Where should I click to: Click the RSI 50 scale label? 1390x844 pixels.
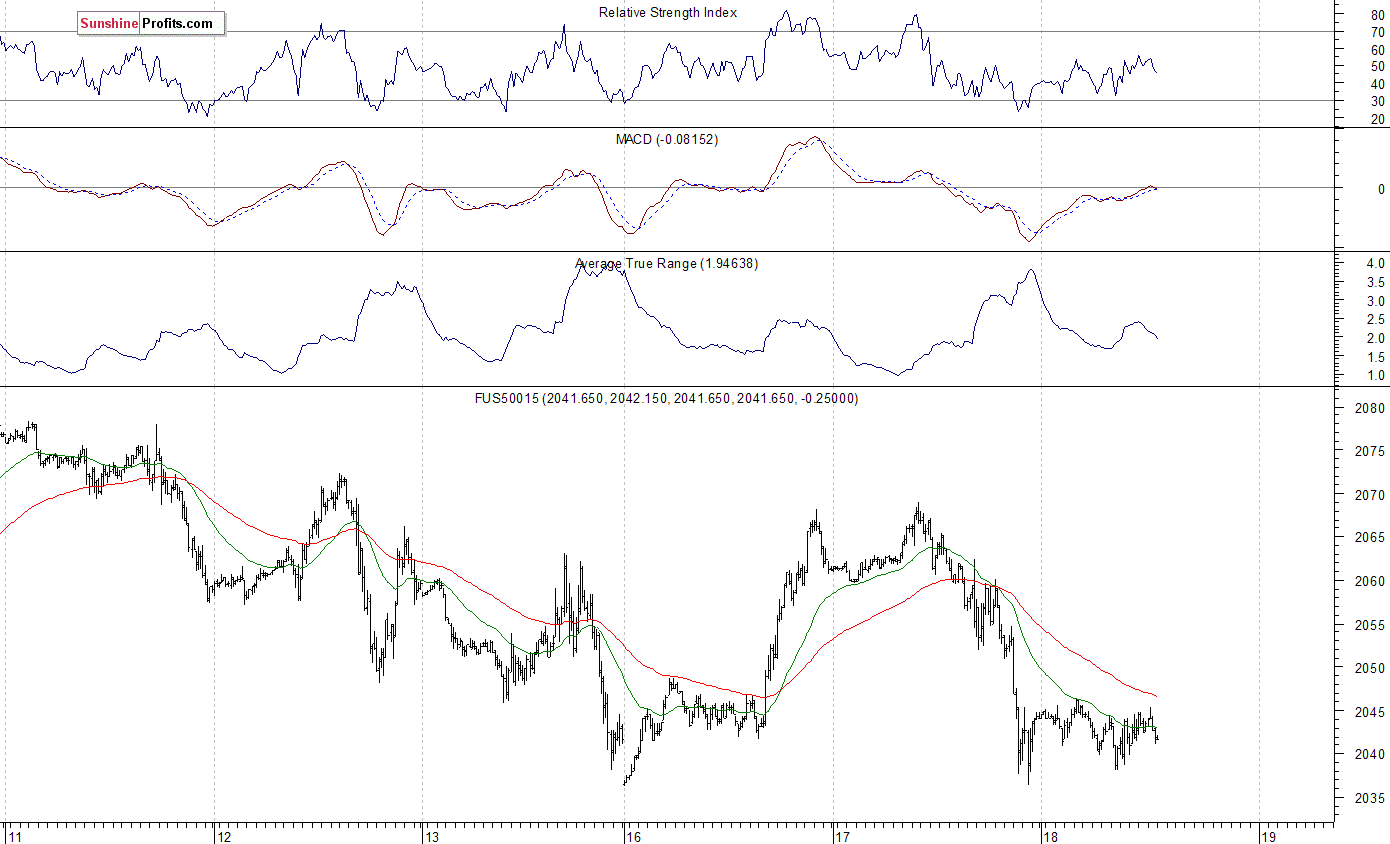(1377, 66)
